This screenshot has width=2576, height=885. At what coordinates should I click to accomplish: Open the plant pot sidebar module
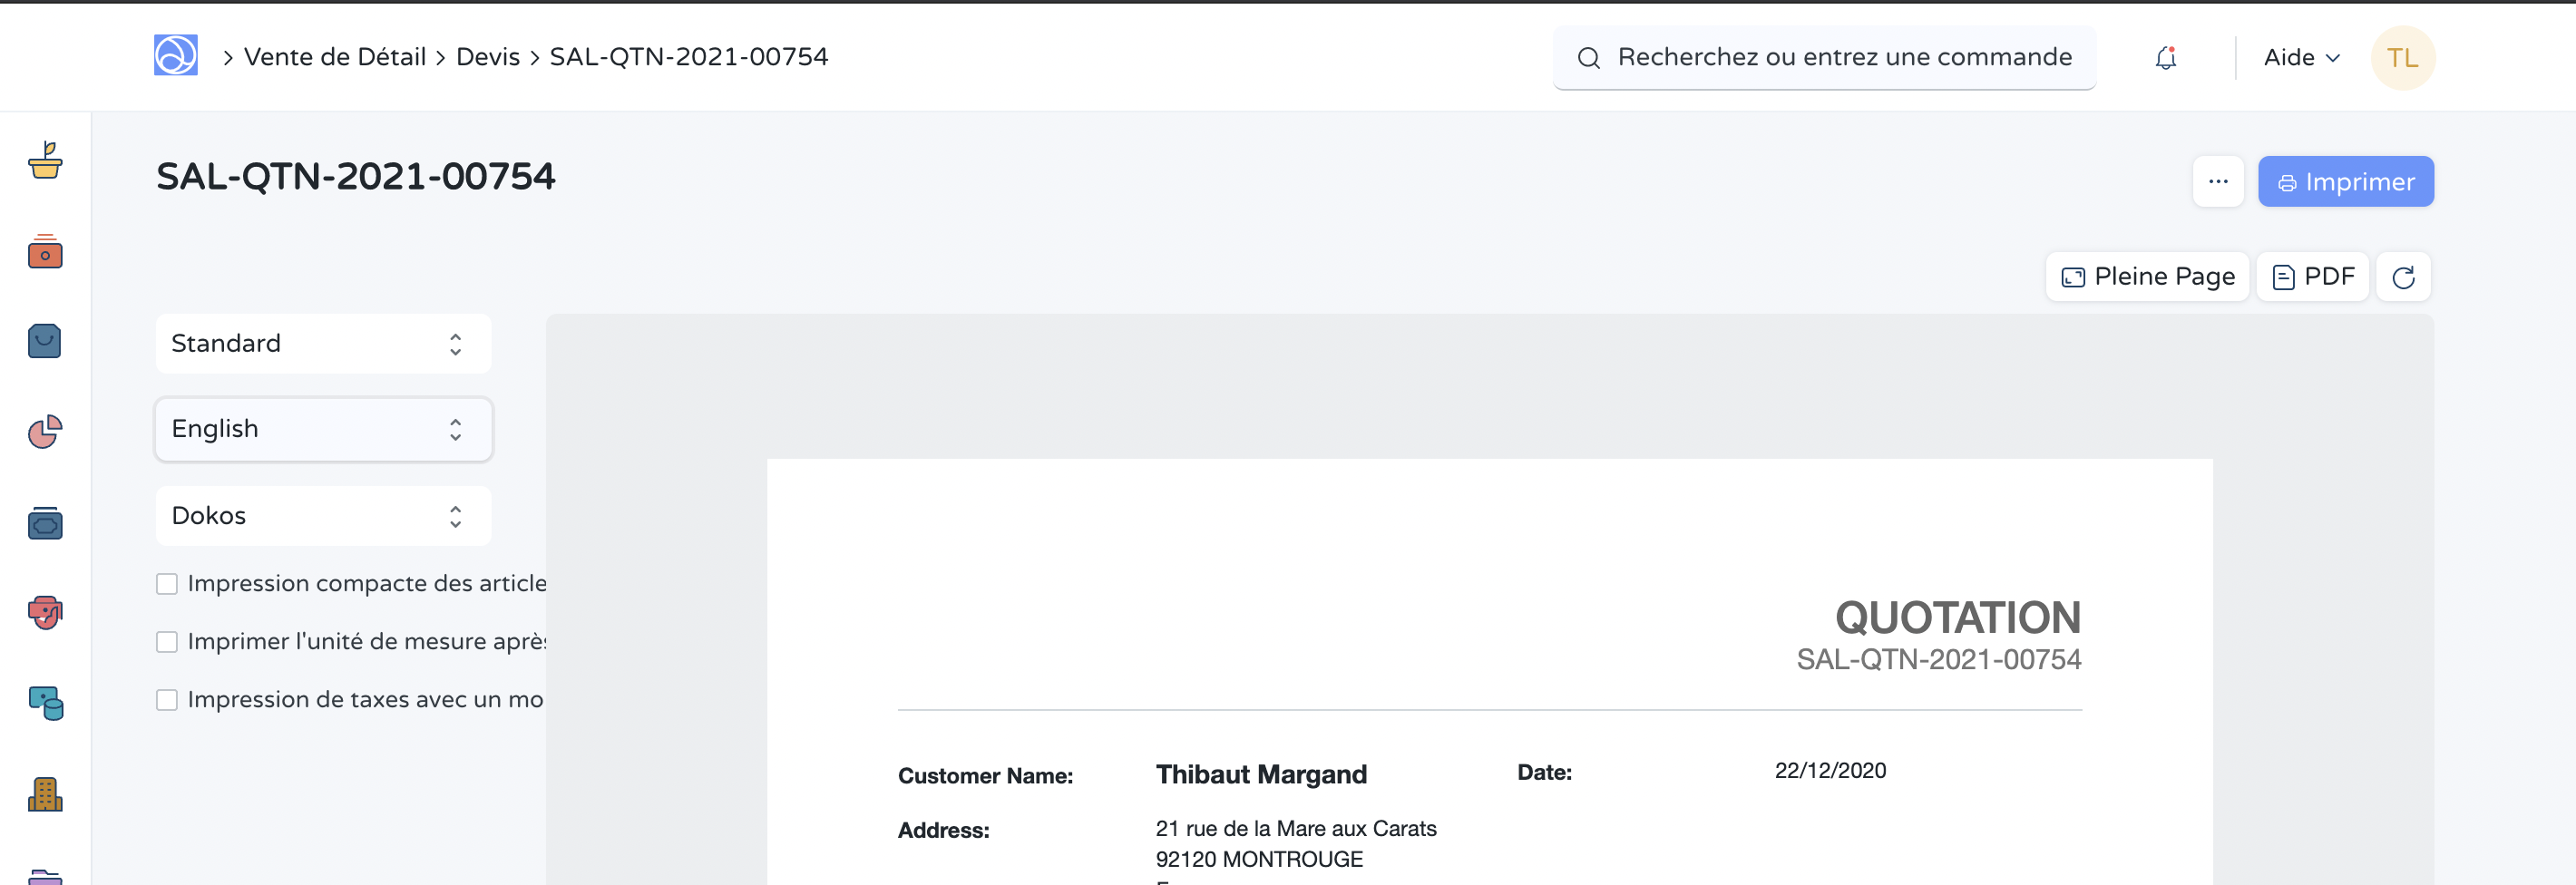[45, 160]
